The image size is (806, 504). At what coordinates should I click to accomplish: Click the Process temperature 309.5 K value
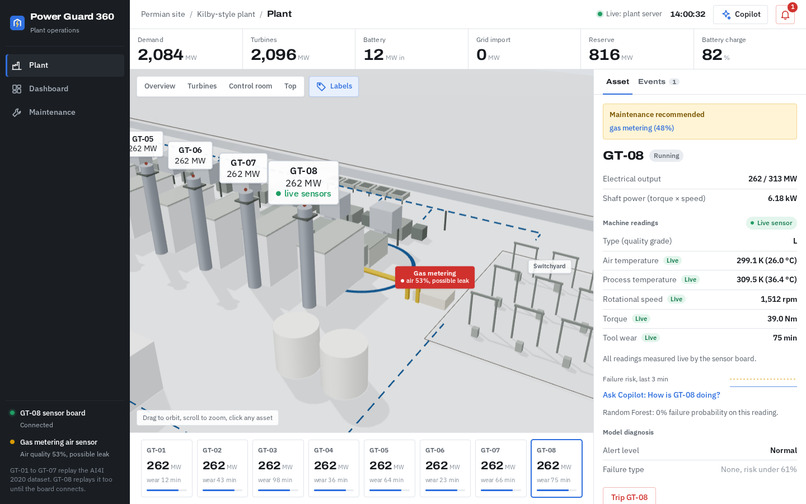(x=766, y=280)
